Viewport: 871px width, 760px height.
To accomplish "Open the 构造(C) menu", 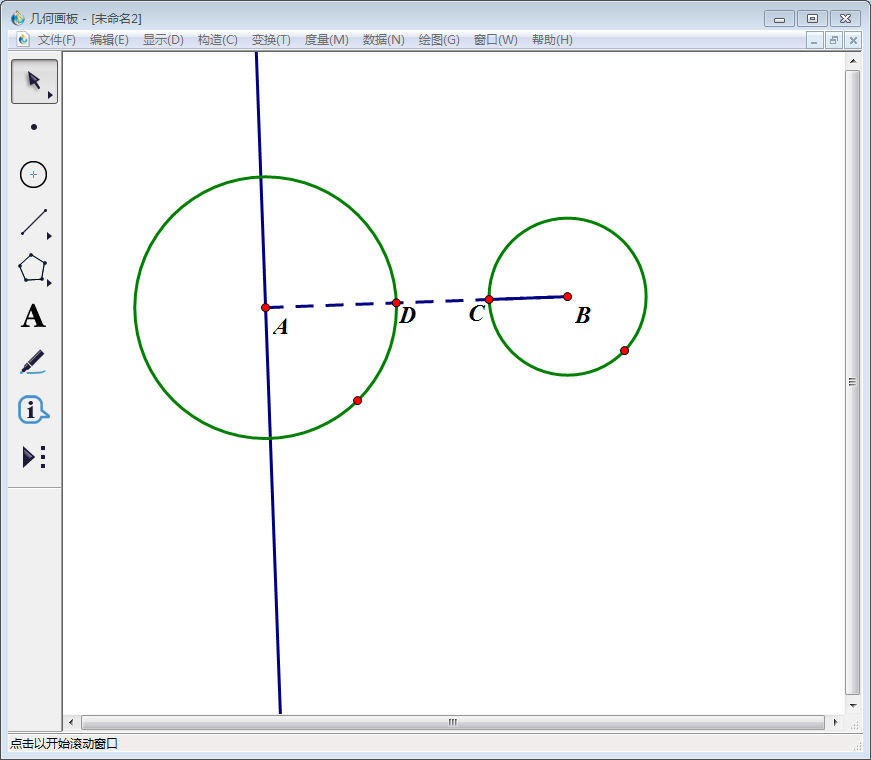I will point(217,40).
